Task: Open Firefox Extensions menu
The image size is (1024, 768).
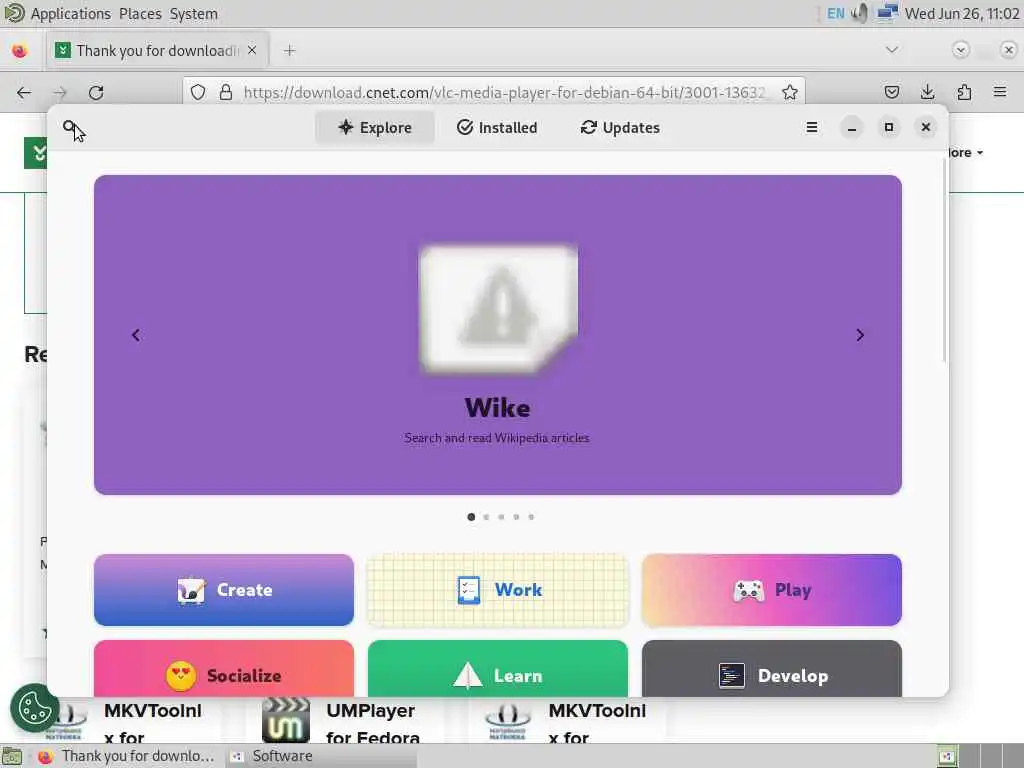Action: pos(964,93)
